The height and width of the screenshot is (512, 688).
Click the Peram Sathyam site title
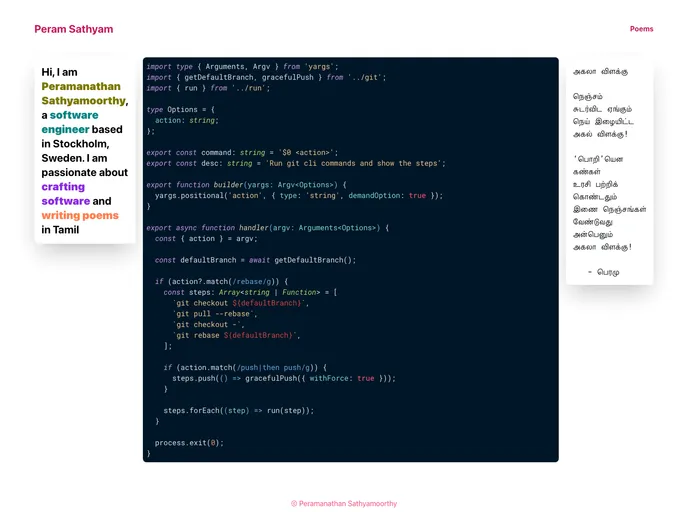pos(73,29)
